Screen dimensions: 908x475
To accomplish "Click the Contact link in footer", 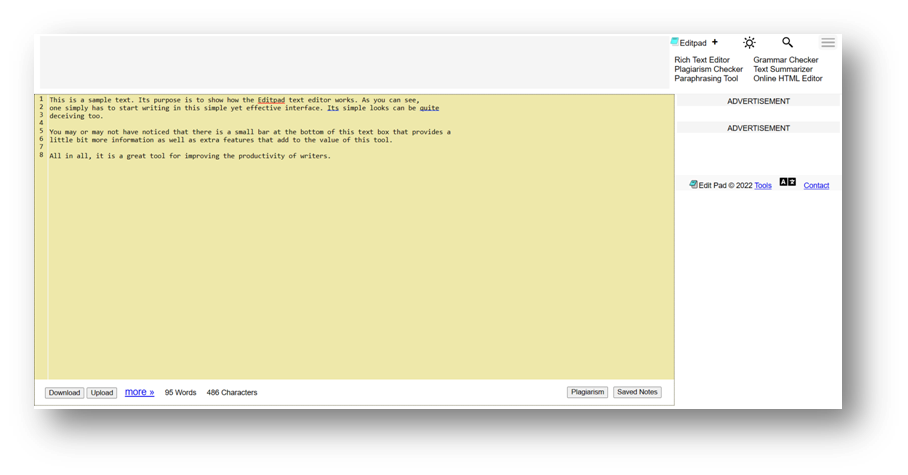I will pos(816,185).
